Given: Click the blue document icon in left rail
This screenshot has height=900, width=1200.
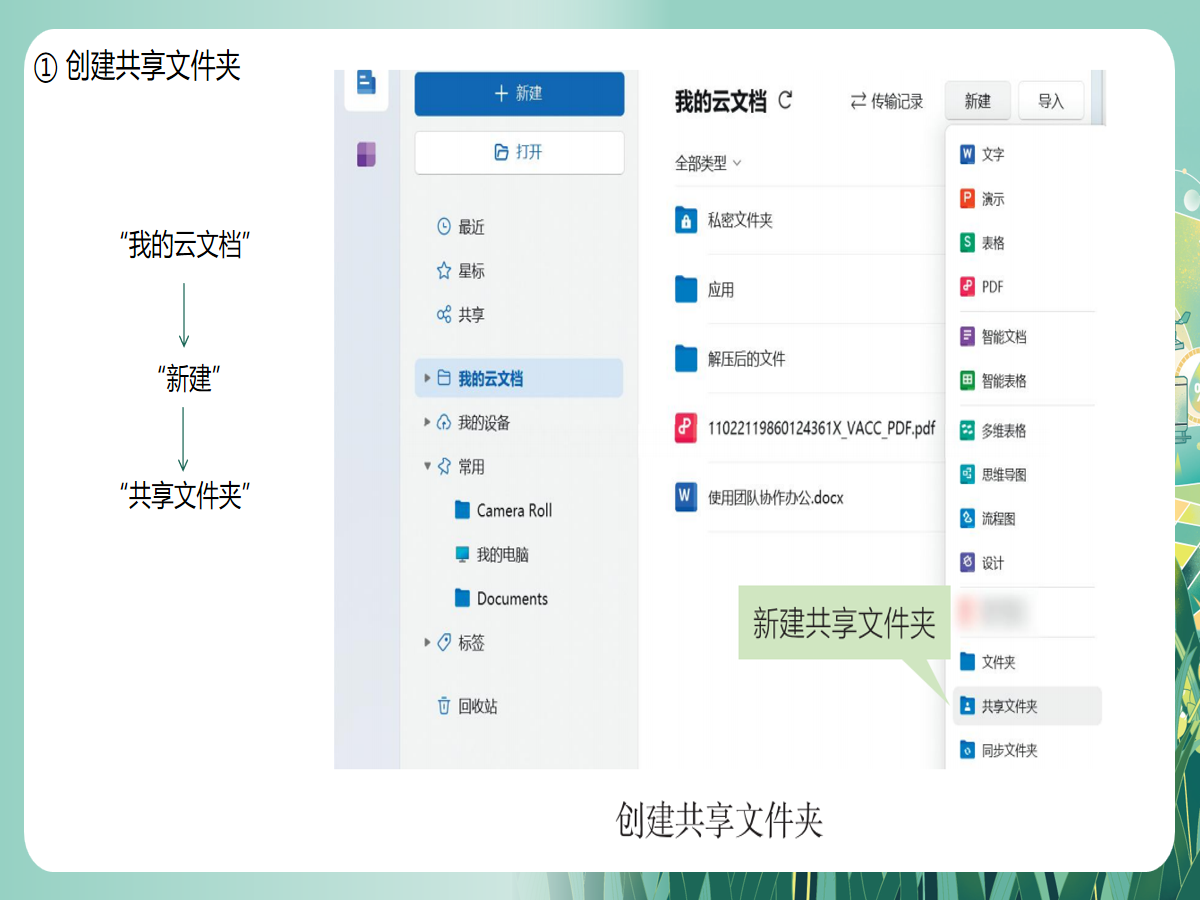Looking at the screenshot, I should (366, 83).
